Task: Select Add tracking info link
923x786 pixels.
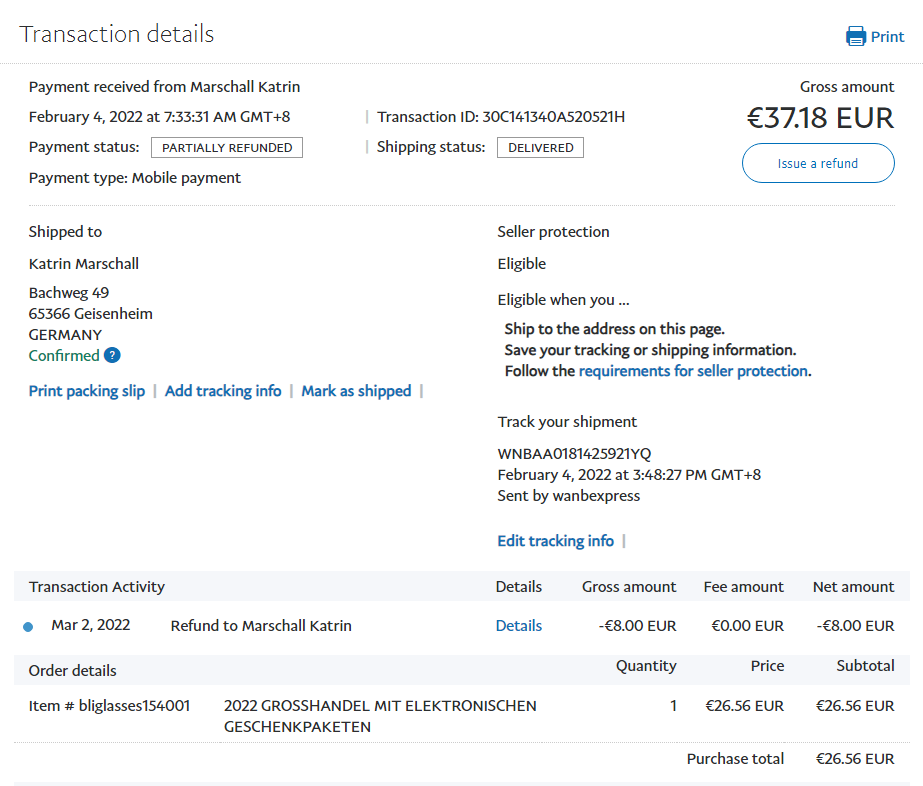Action: click(223, 391)
